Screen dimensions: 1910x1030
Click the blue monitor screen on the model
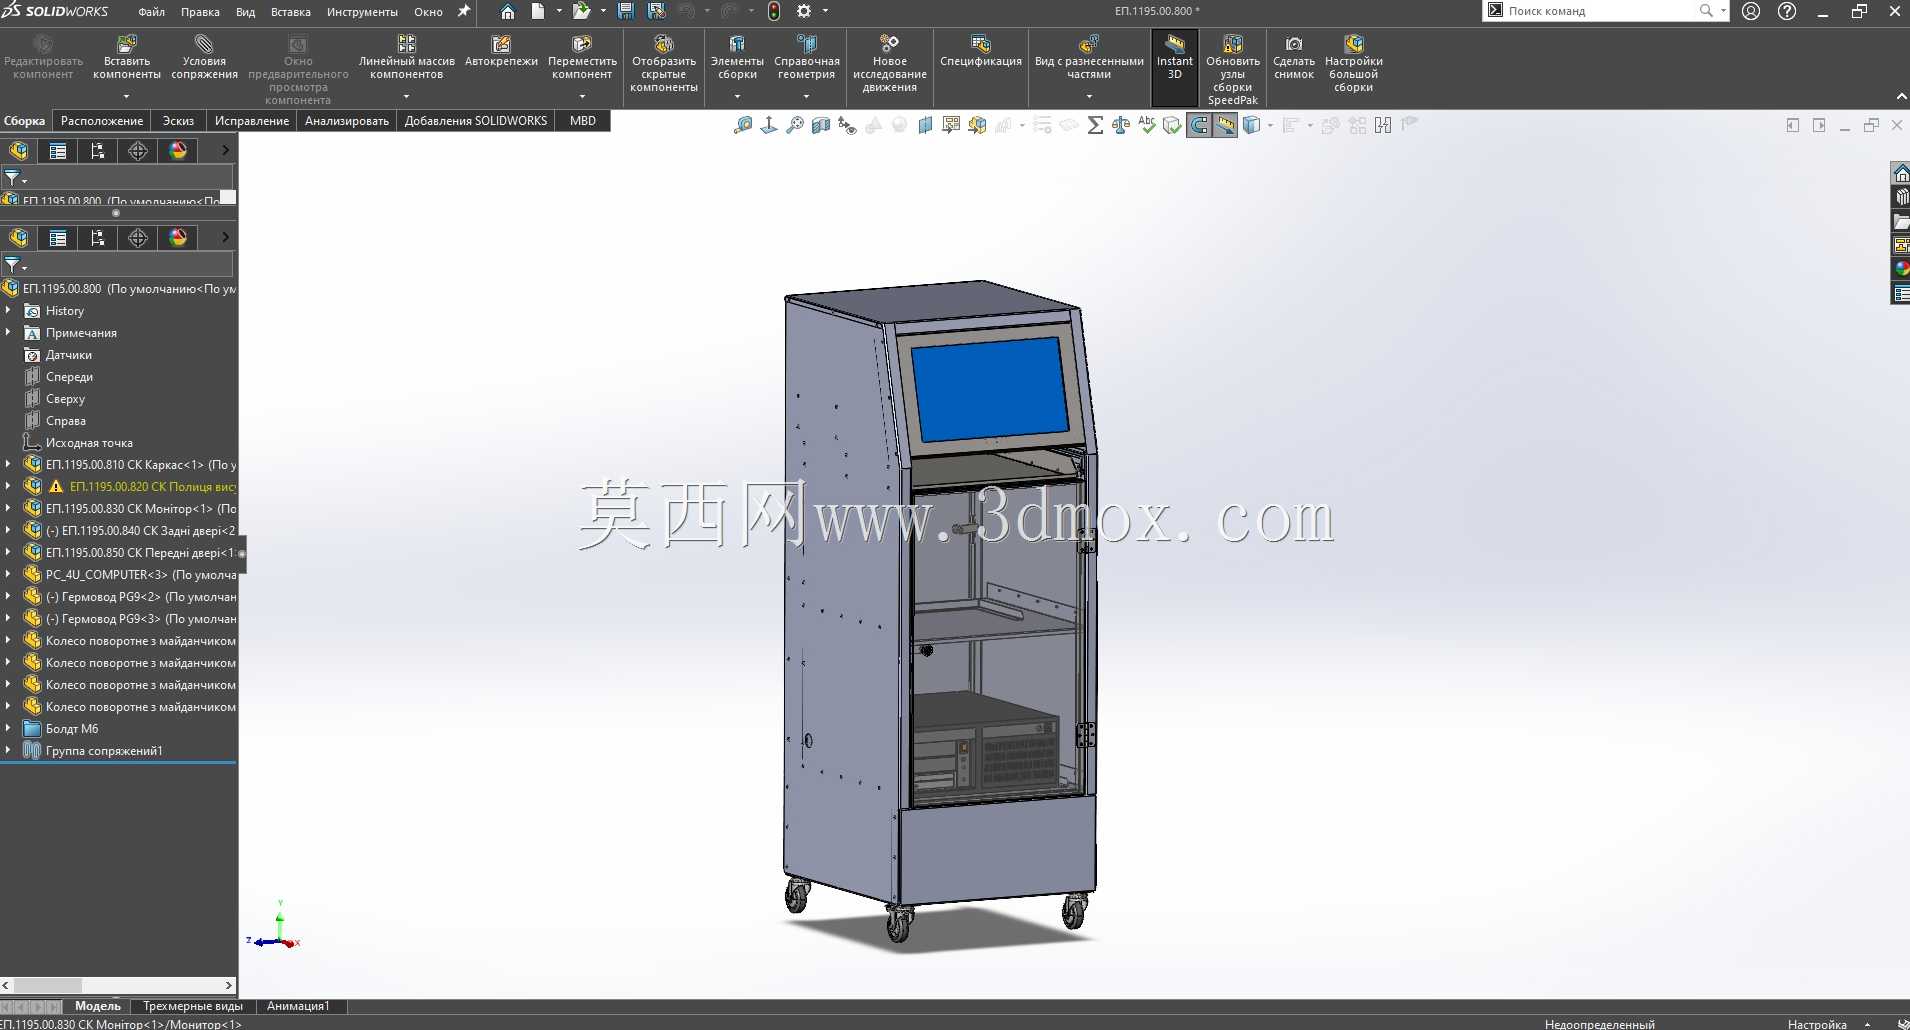(988, 389)
